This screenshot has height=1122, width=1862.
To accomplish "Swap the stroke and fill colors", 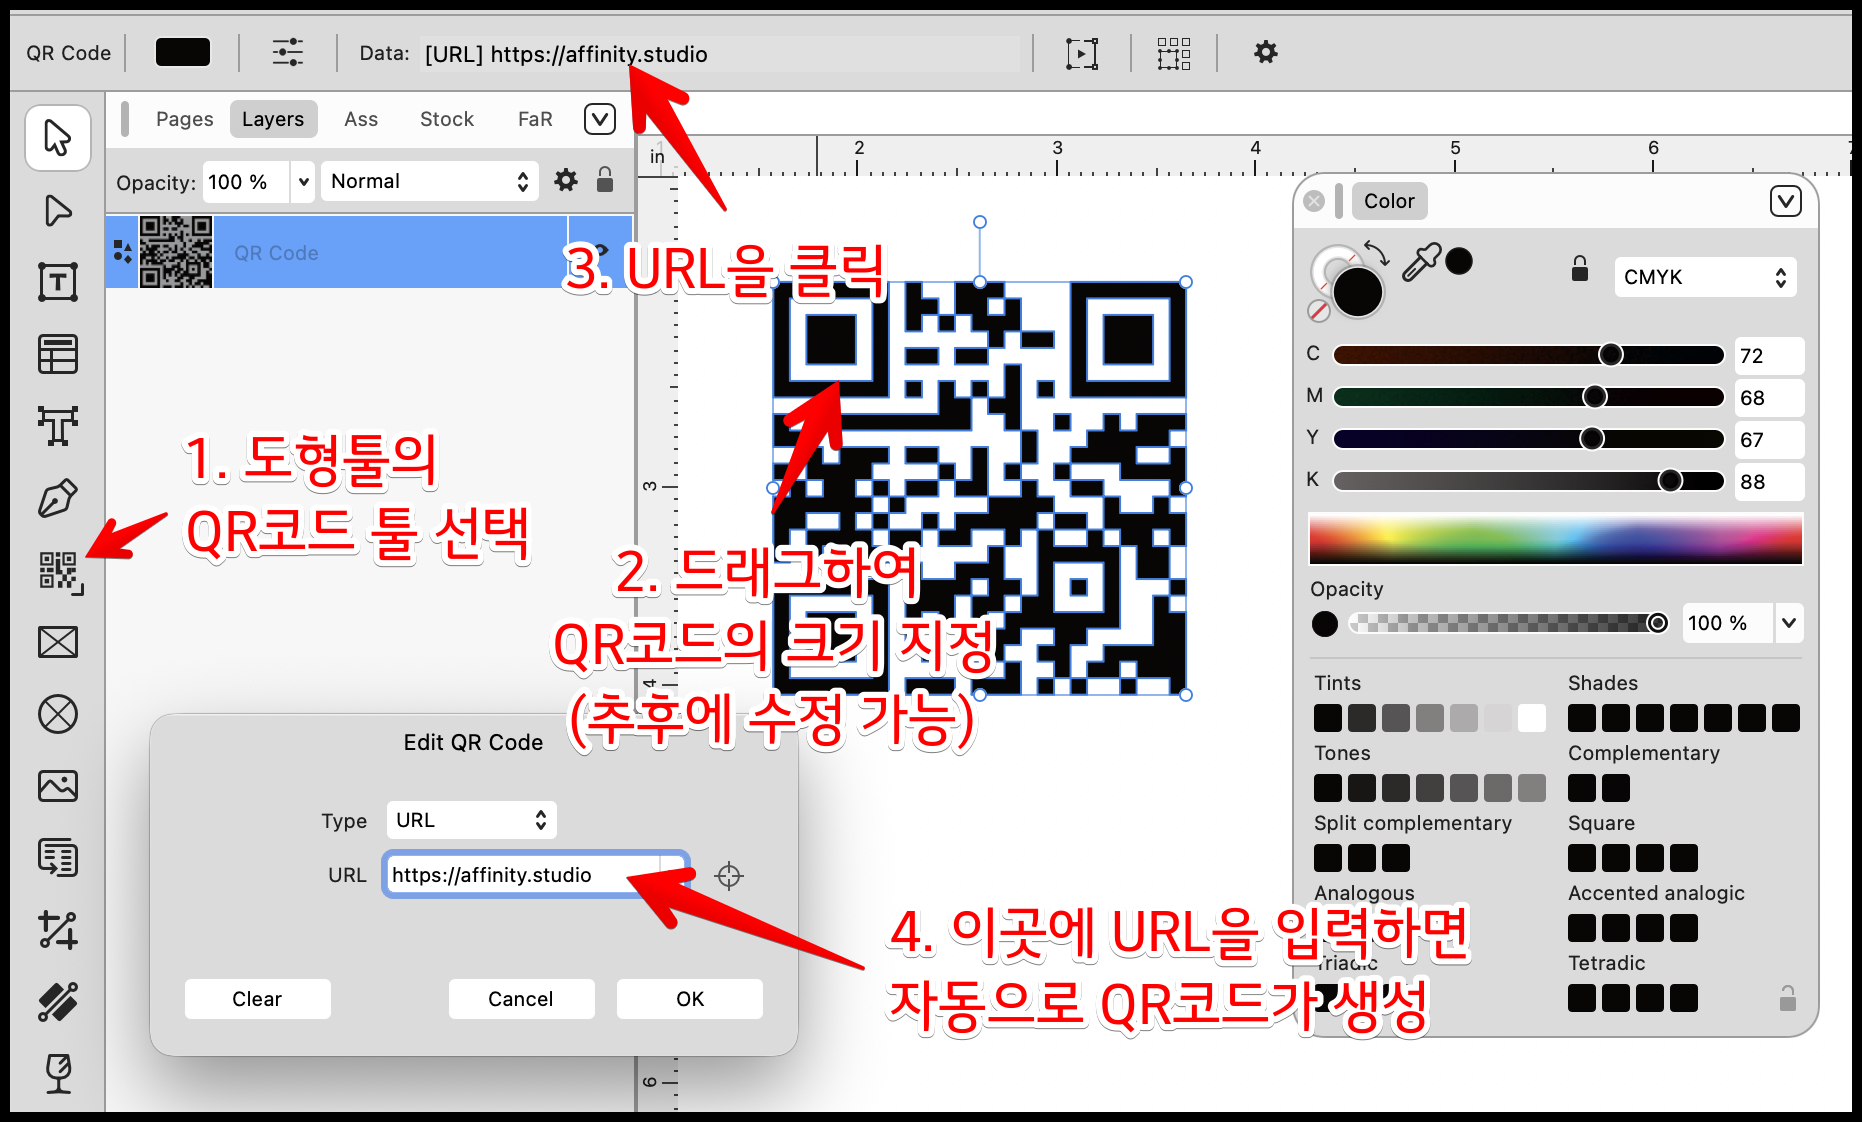I will [x=1378, y=253].
